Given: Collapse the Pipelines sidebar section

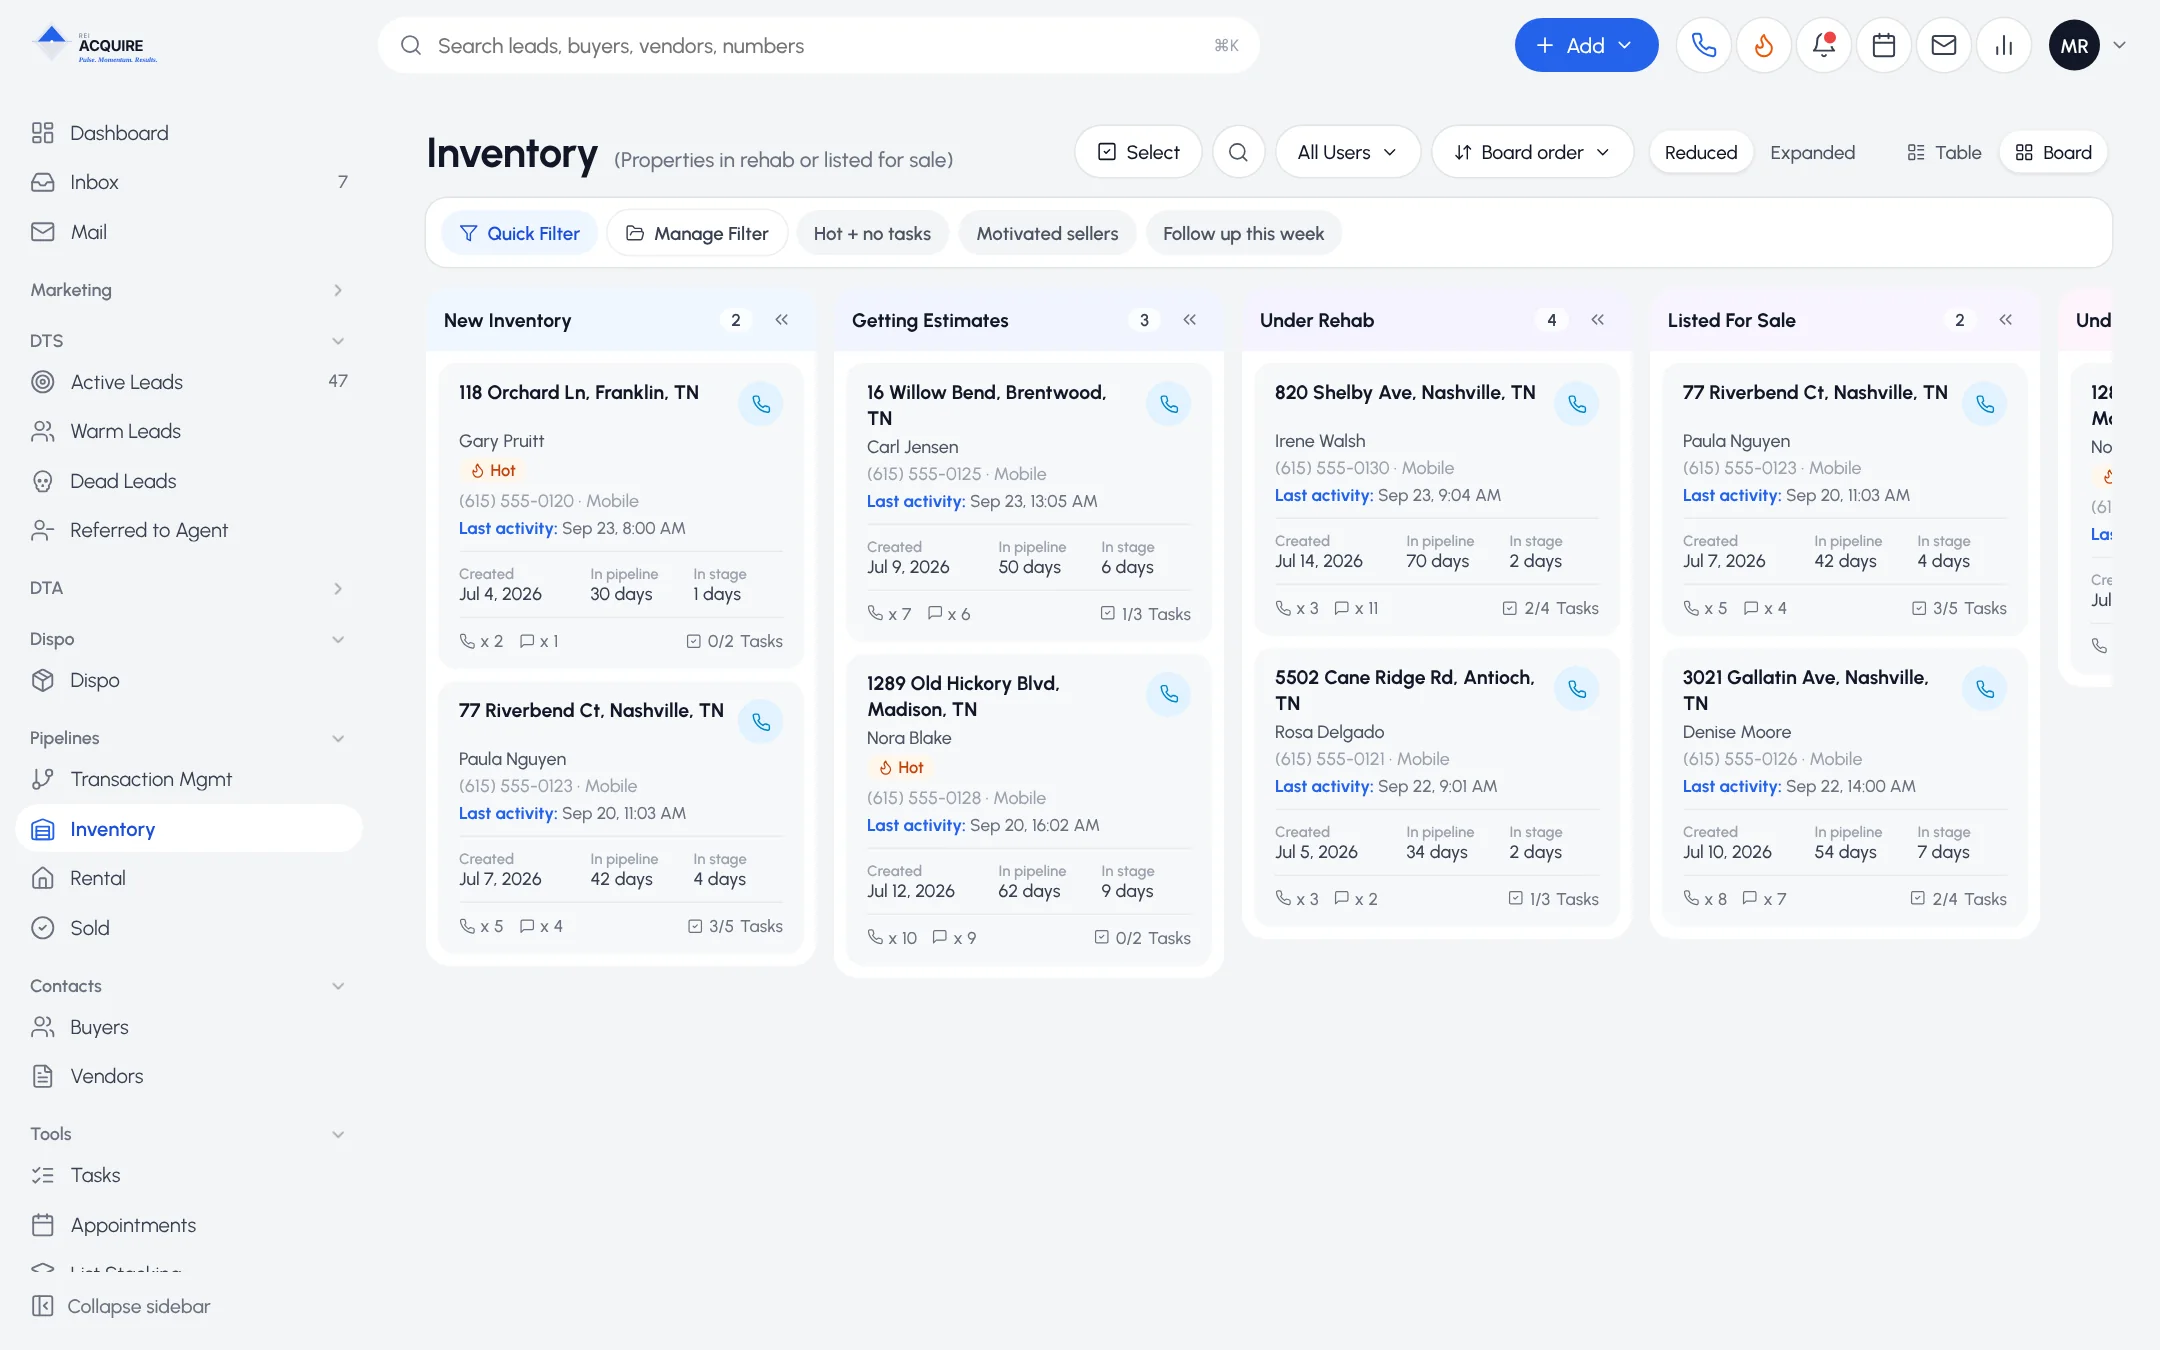Looking at the screenshot, I should coord(187,738).
